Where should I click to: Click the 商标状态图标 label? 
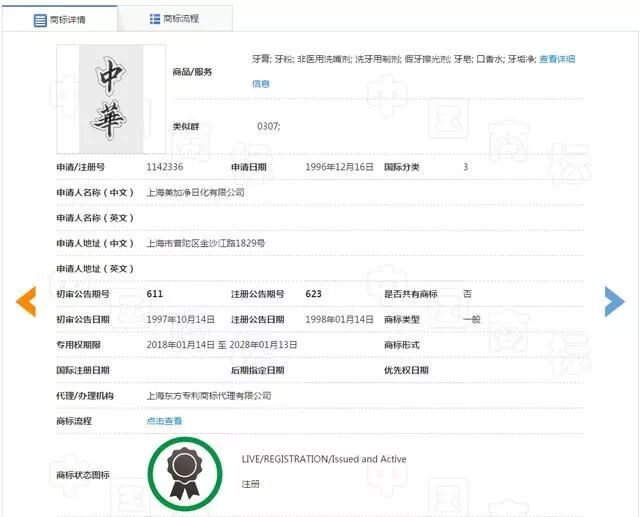tap(83, 475)
